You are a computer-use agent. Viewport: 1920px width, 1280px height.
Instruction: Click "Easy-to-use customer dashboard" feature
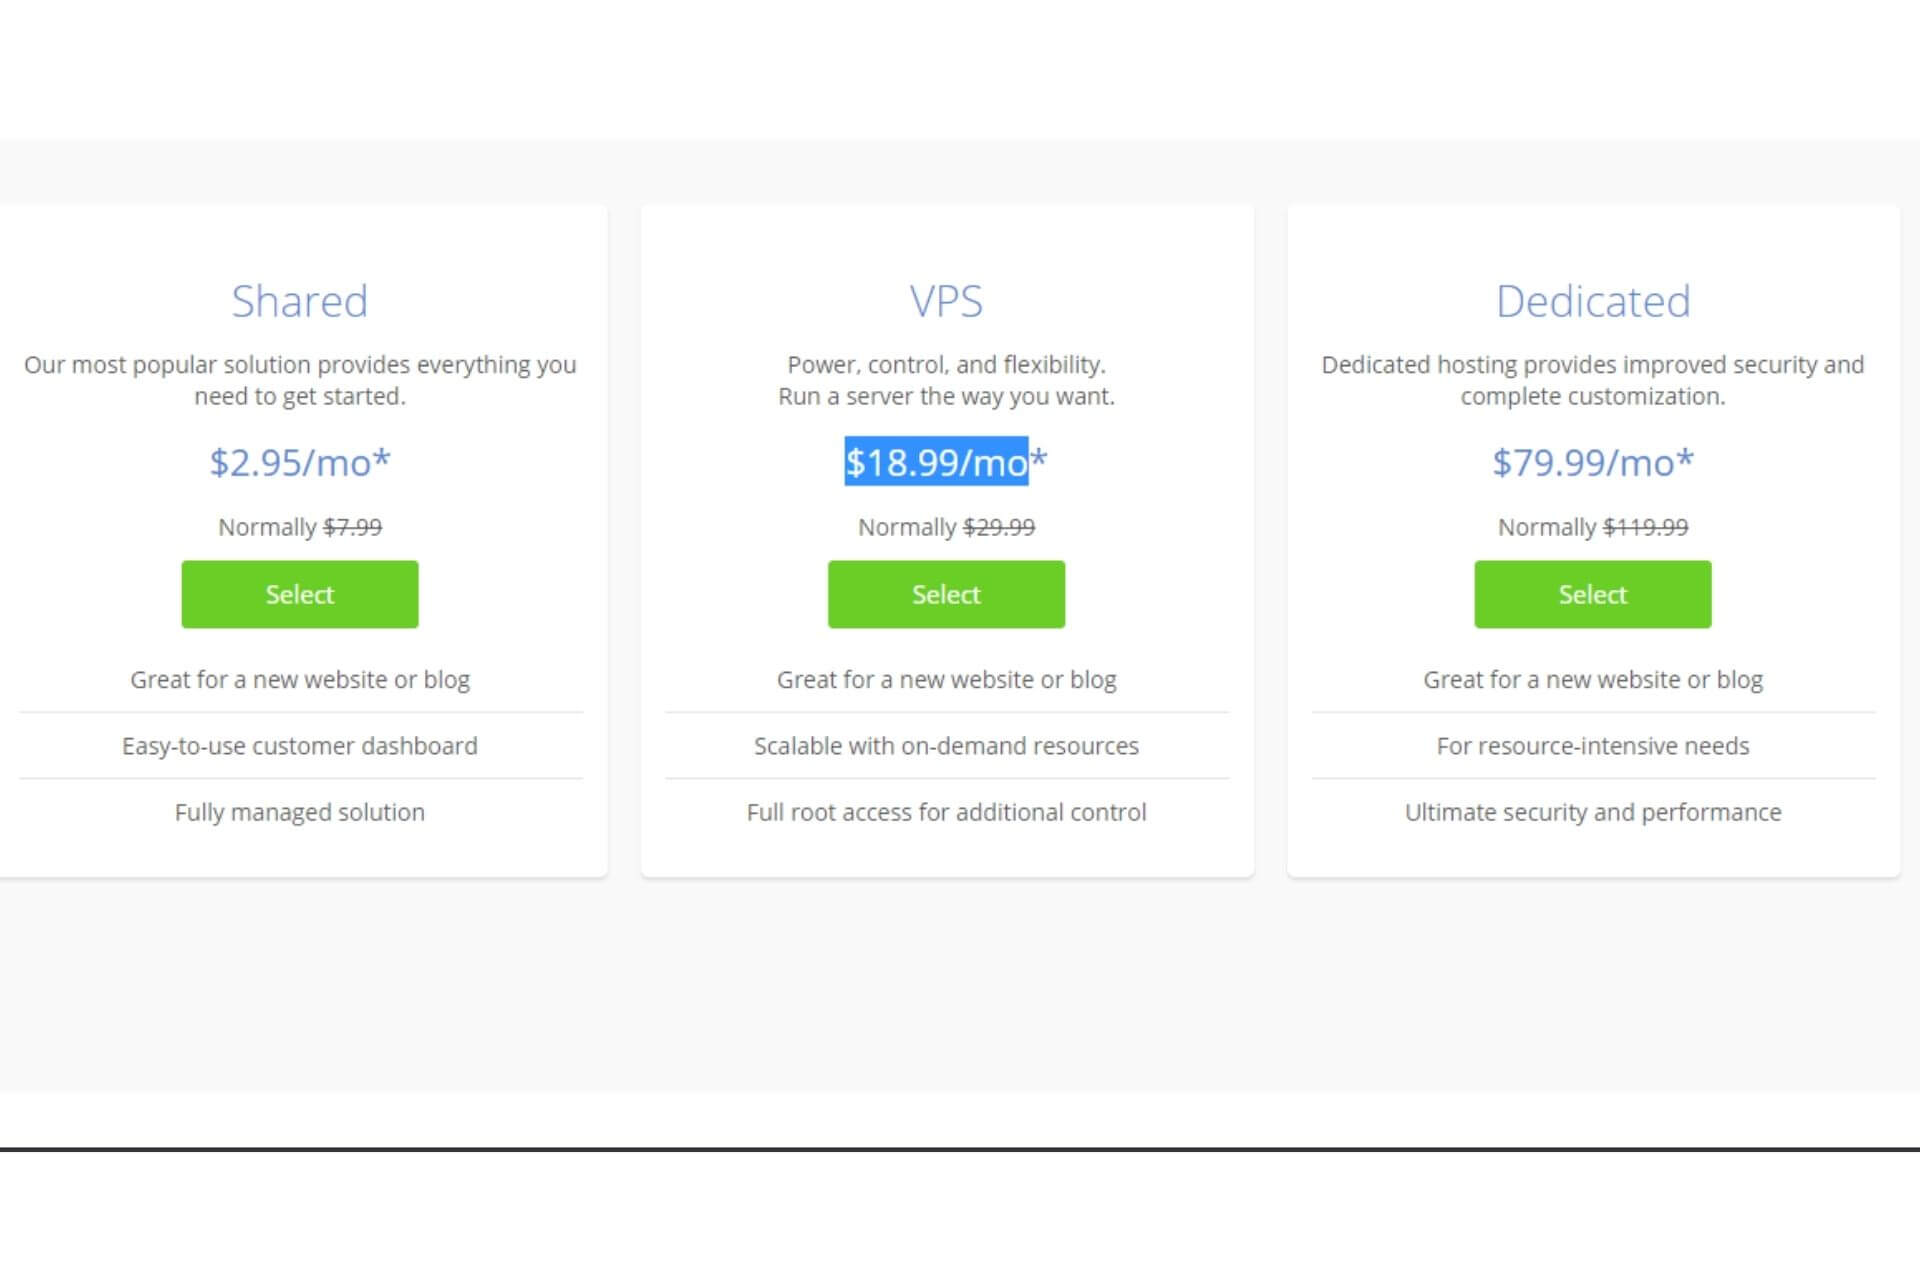tap(299, 746)
